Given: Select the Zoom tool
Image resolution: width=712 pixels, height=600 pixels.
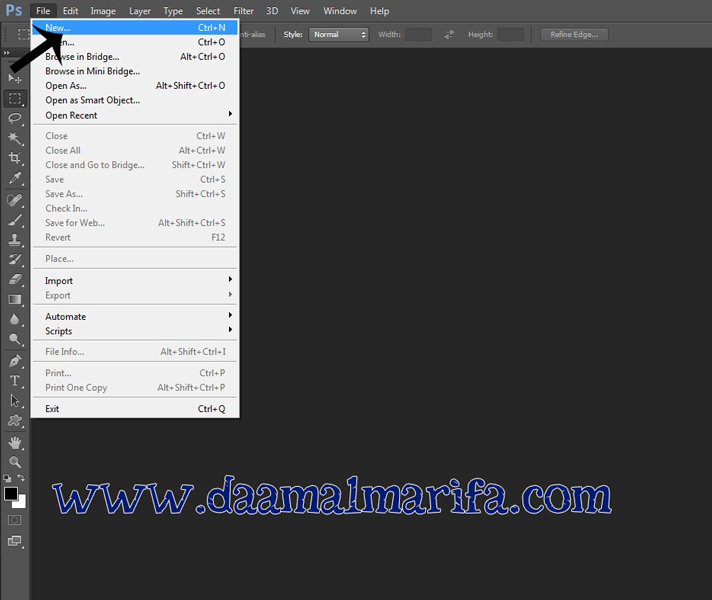Looking at the screenshot, I should [15, 462].
